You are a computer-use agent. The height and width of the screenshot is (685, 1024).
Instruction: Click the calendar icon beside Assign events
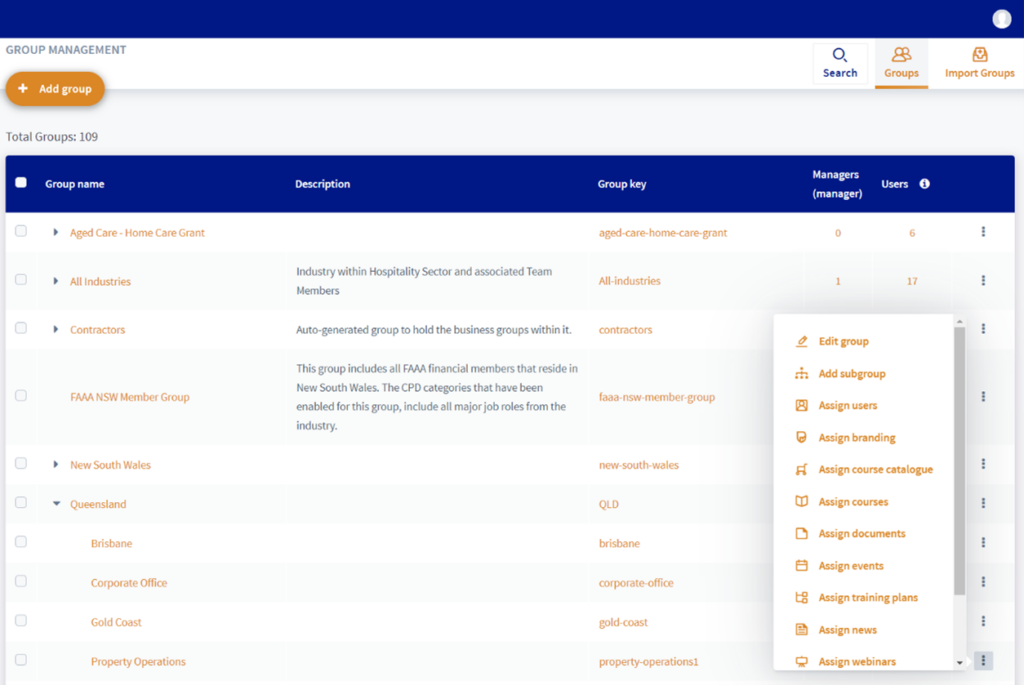pyautogui.click(x=801, y=566)
